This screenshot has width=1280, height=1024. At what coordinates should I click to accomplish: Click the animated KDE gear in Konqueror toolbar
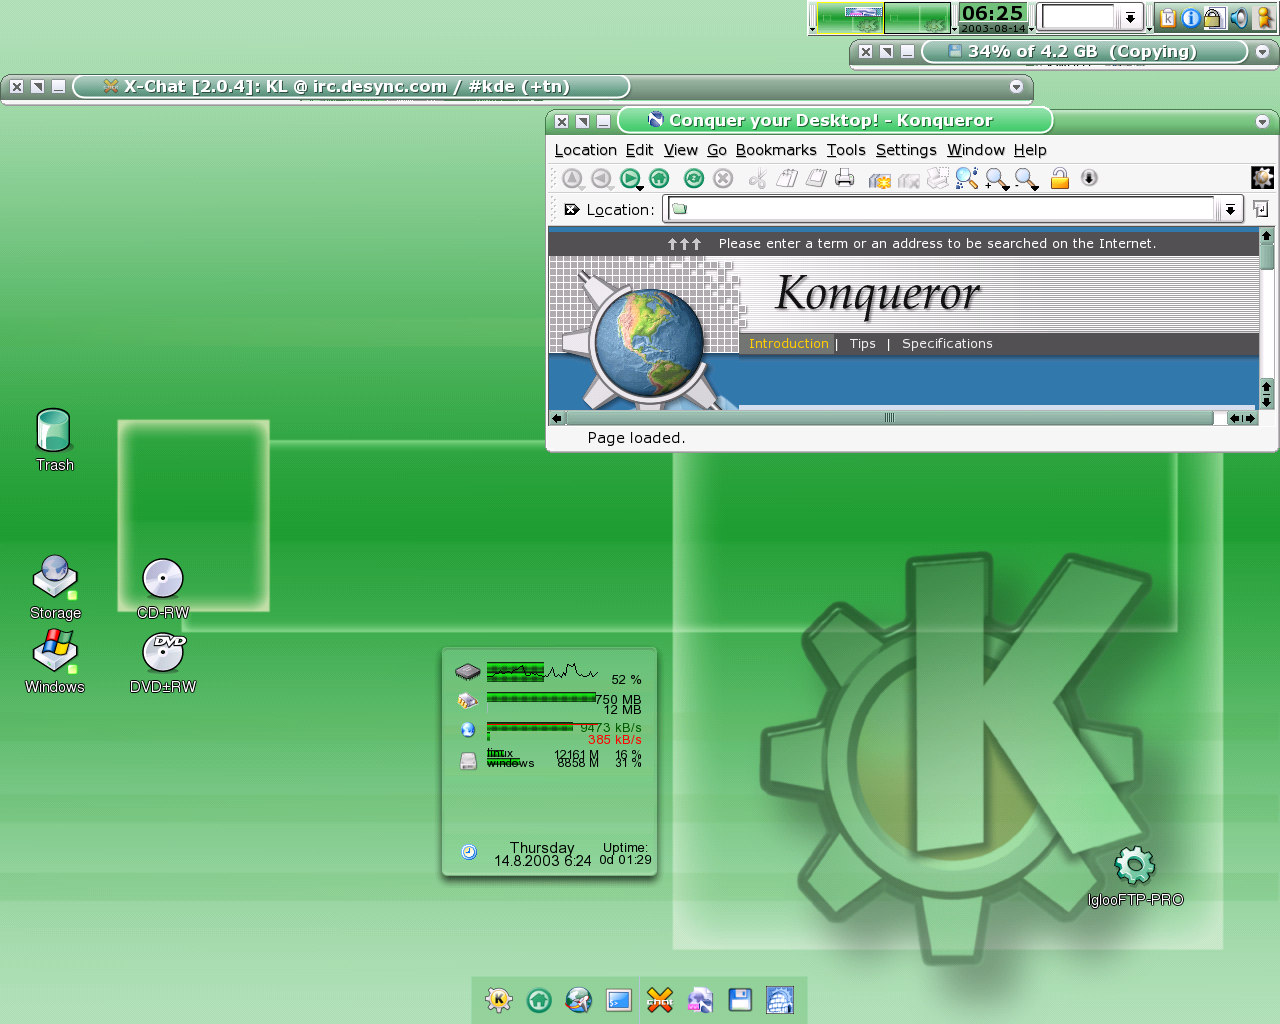[1263, 178]
